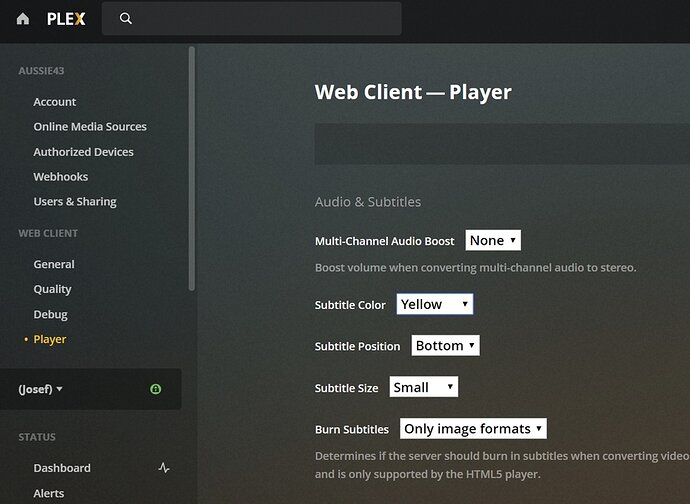
Task: Open Debug settings
Action: 51,314
